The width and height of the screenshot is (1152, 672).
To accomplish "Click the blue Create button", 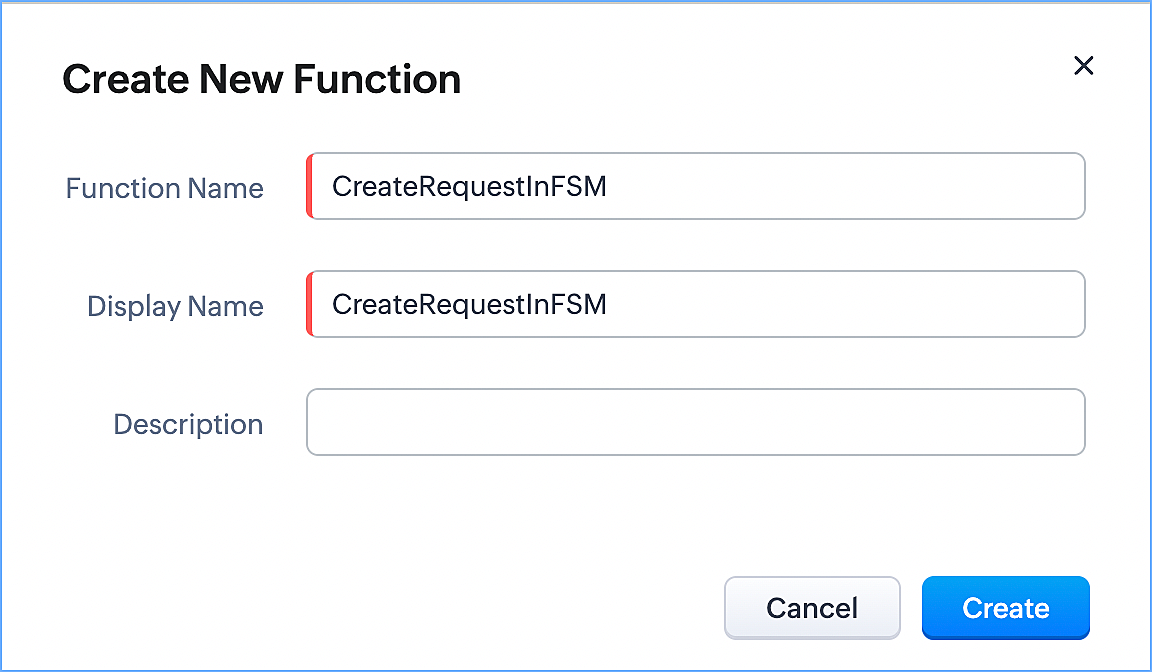I will 1005,608.
